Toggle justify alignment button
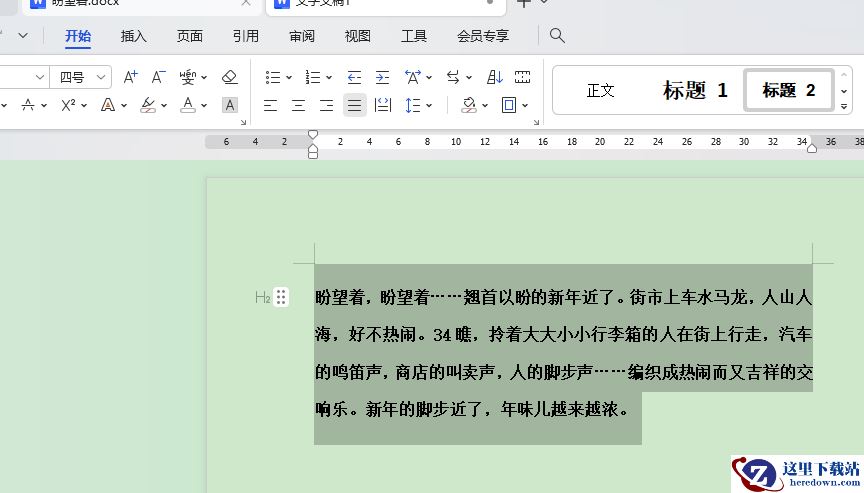This screenshot has height=493, width=864. [x=354, y=105]
